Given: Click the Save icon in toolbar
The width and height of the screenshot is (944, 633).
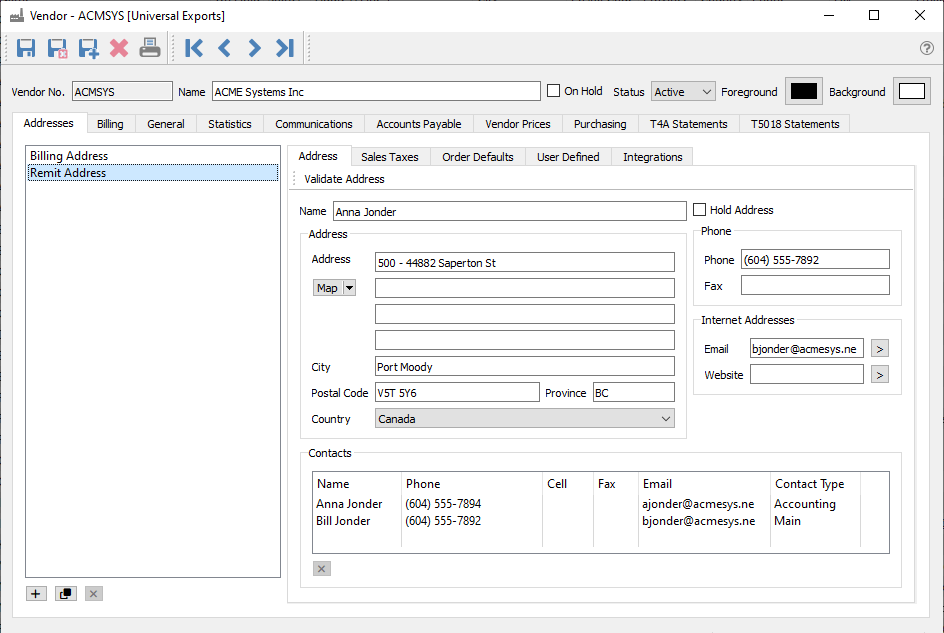Looking at the screenshot, I should click(x=27, y=48).
